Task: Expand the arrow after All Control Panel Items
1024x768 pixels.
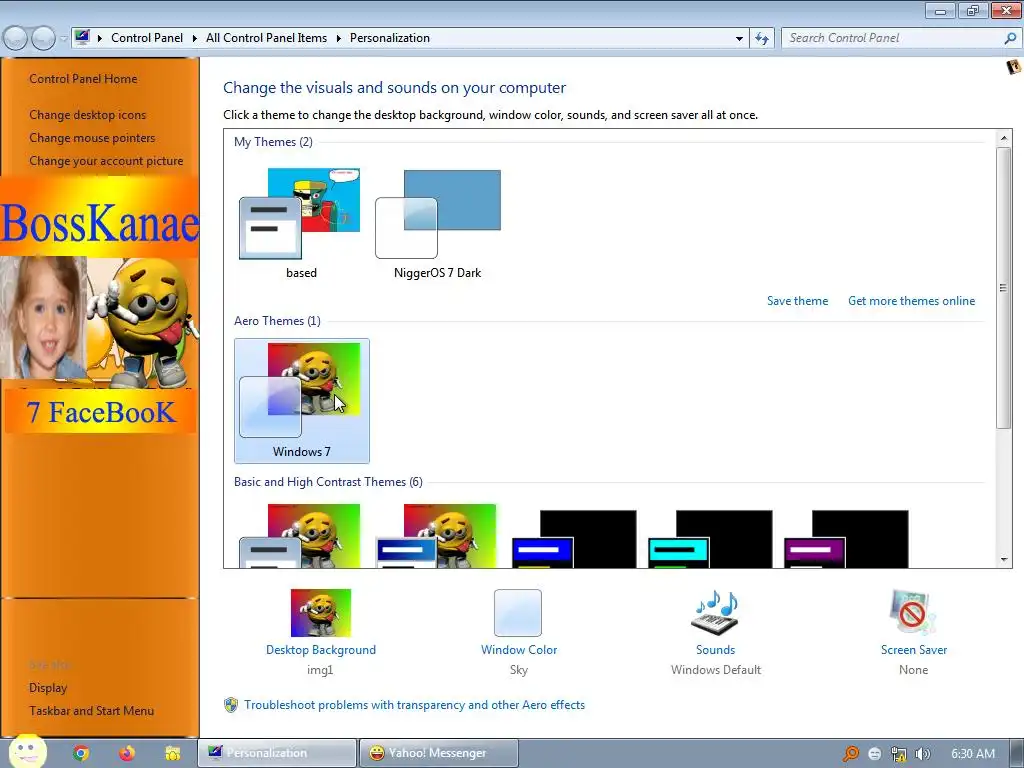Action: pyautogui.click(x=338, y=38)
